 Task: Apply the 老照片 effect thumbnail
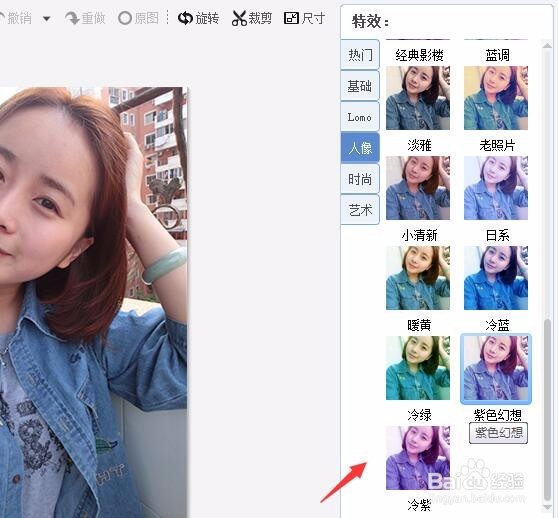point(496,98)
